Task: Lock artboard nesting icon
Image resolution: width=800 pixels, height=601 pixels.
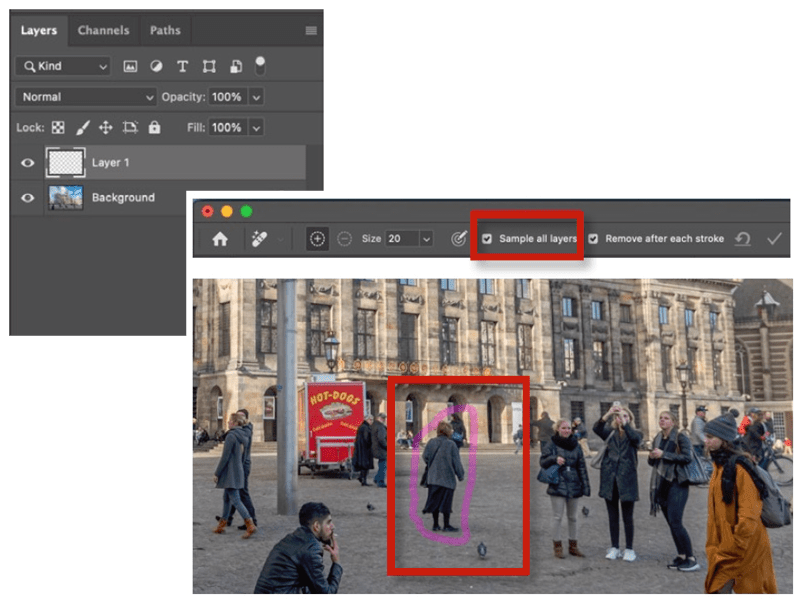Action: [130, 128]
